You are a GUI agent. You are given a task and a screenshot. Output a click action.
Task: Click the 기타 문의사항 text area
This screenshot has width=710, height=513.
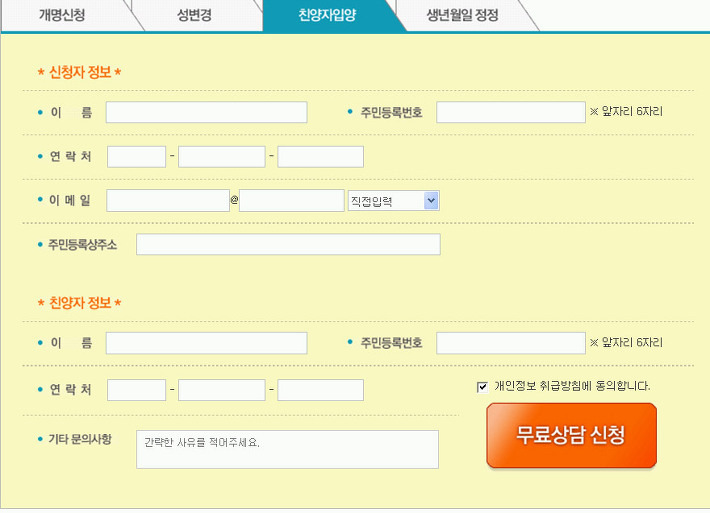(x=287, y=449)
